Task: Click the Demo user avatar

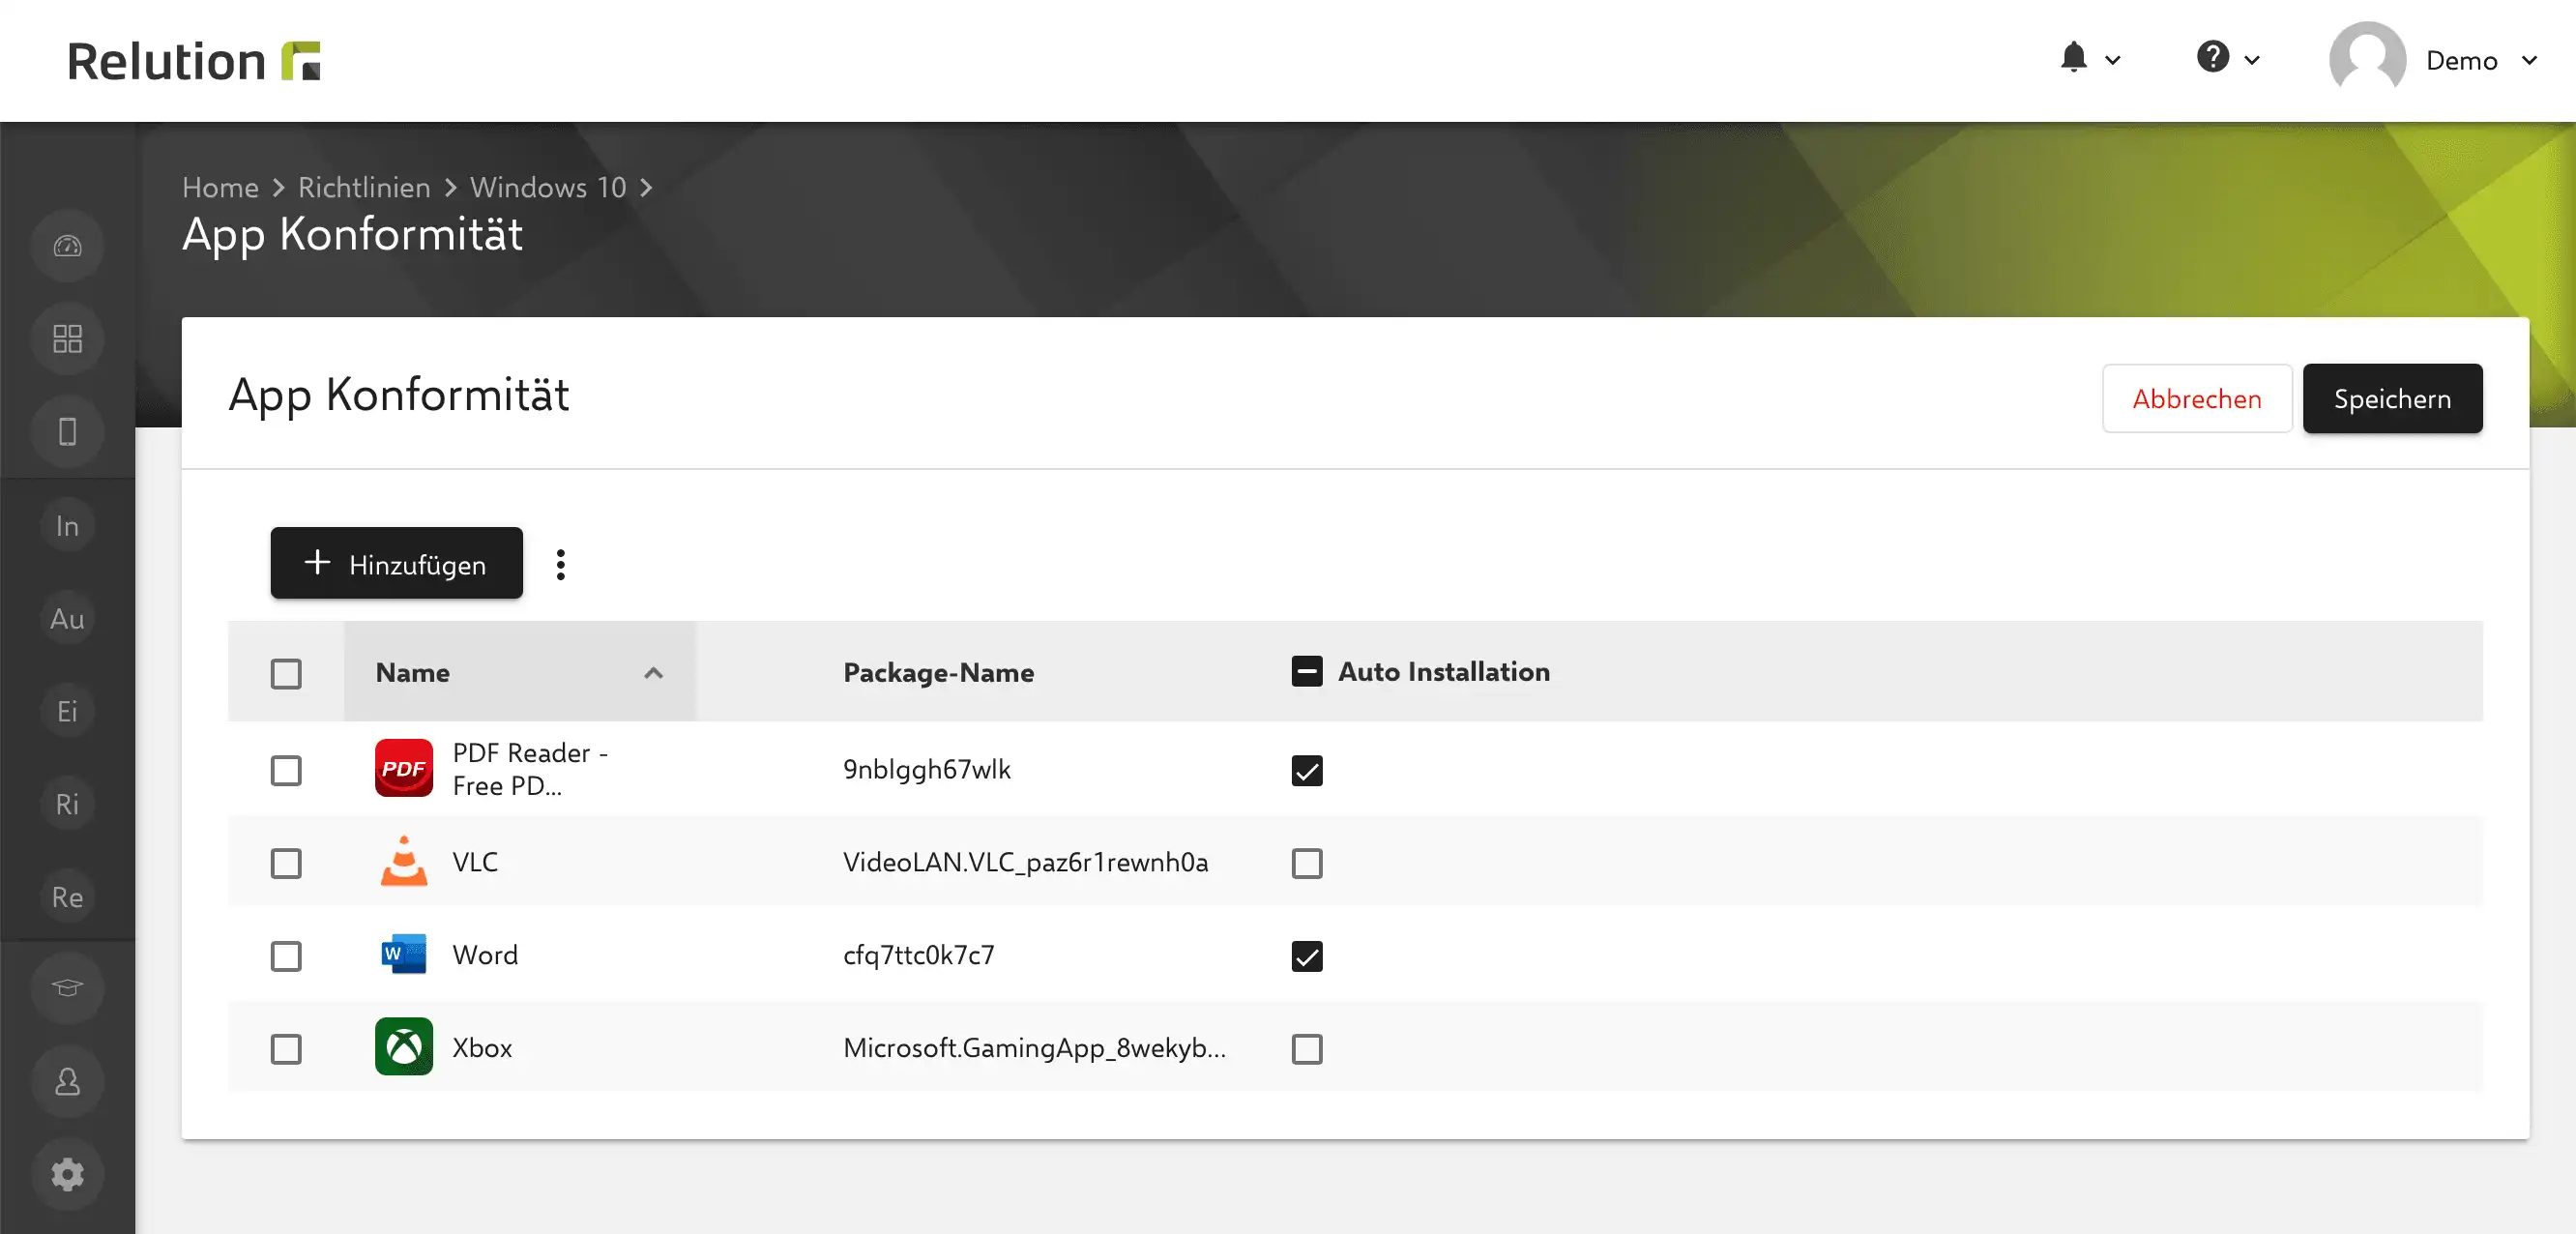Action: pos(2367,60)
